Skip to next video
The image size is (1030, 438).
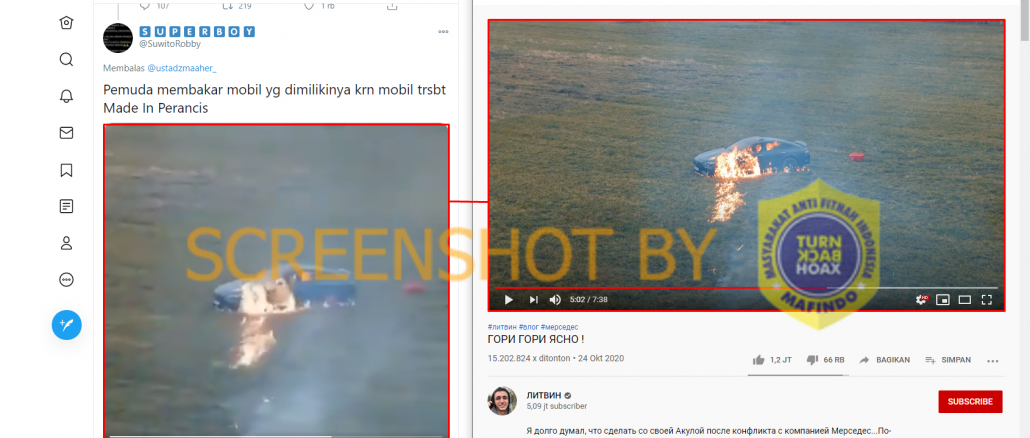point(533,300)
